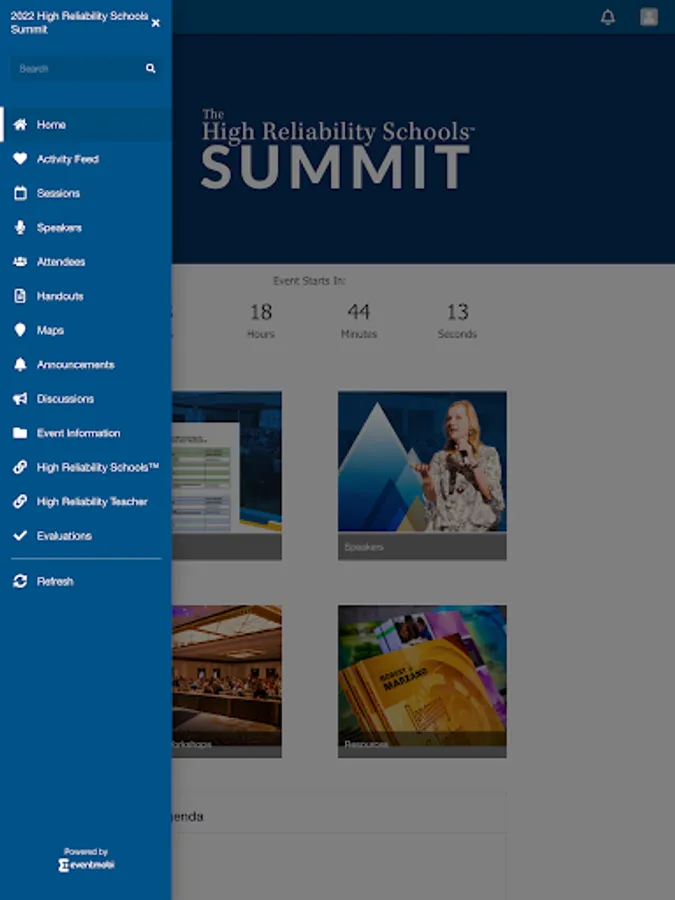Viewport: 675px width, 900px height.
Task: Select Evaluations menu item
Action: pos(86,536)
